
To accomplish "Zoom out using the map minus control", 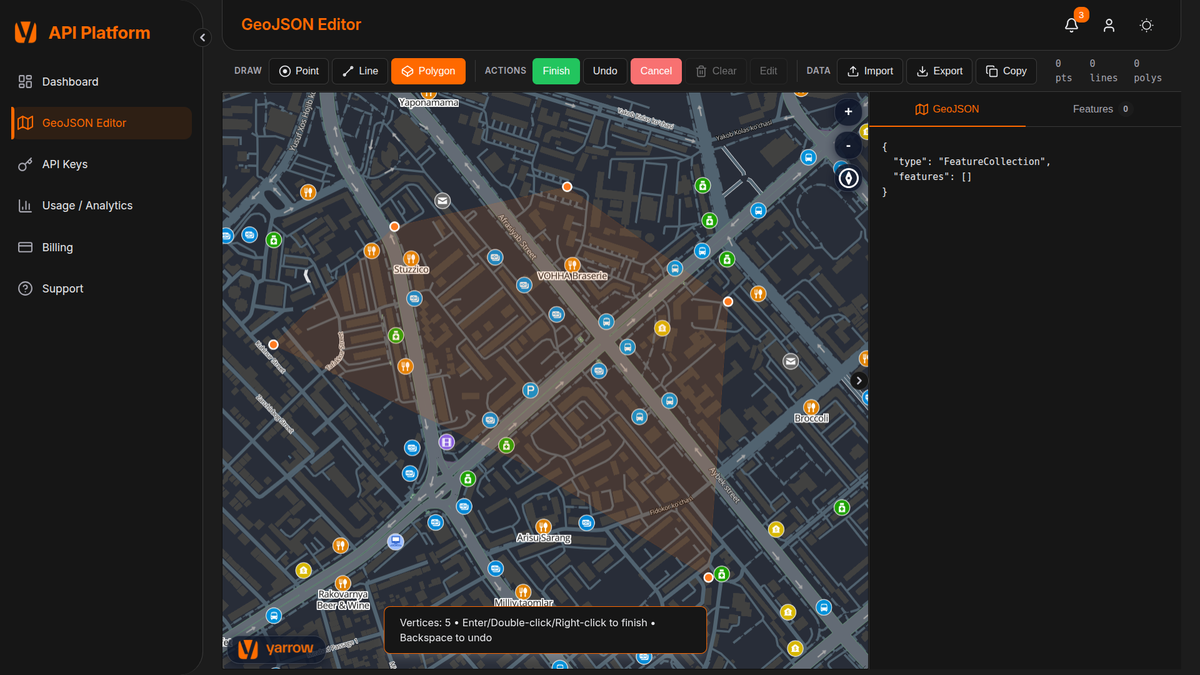I will (x=848, y=144).
